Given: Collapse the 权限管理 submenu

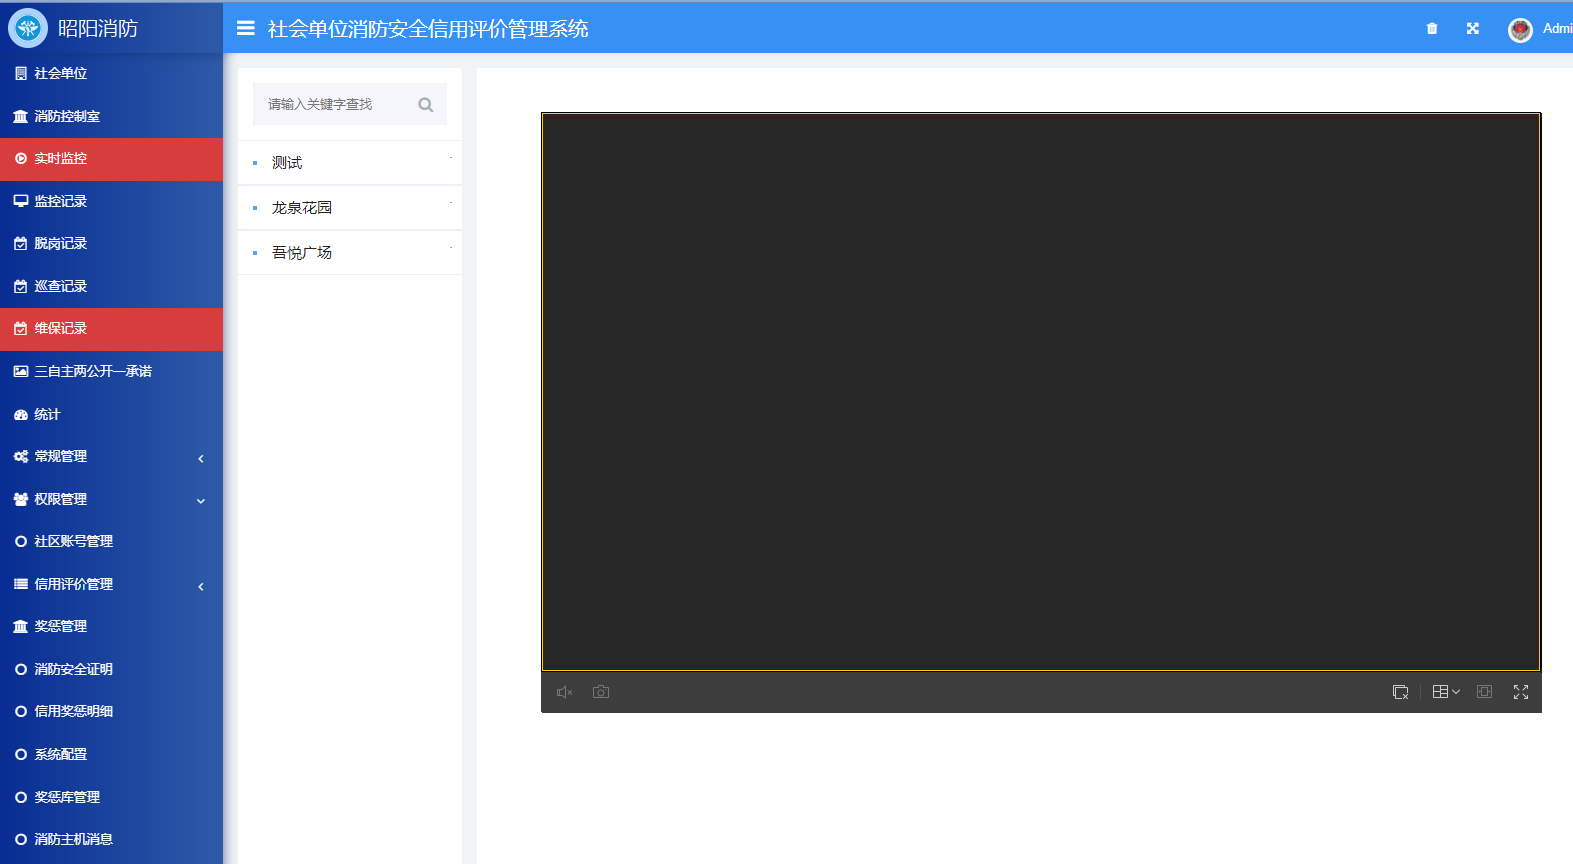Looking at the screenshot, I should (x=111, y=499).
